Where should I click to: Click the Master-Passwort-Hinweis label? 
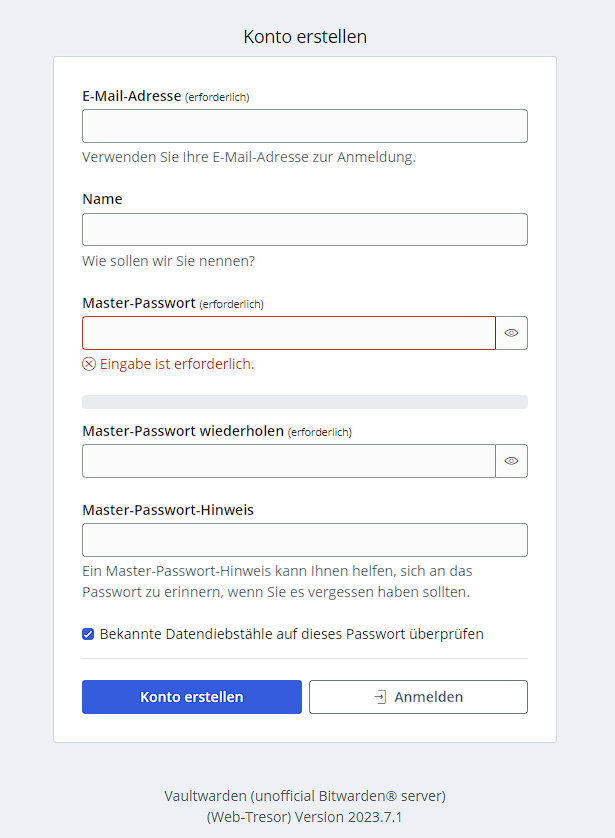pos(168,510)
